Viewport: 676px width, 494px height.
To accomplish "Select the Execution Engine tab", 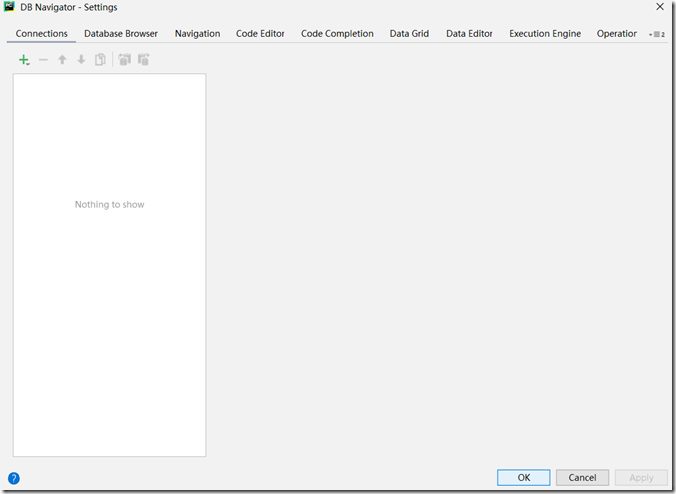I will (545, 34).
